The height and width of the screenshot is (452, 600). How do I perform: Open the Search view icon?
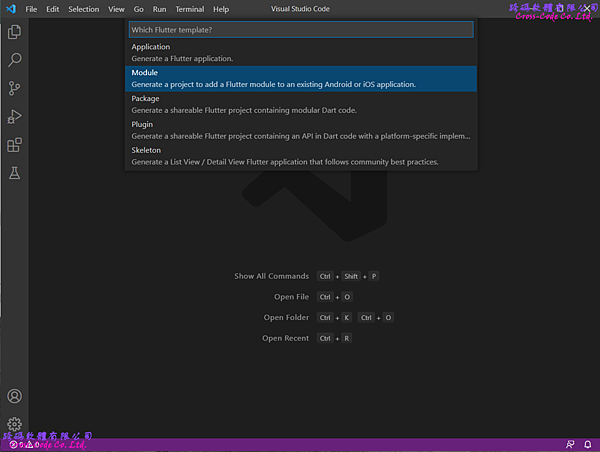tap(14, 60)
